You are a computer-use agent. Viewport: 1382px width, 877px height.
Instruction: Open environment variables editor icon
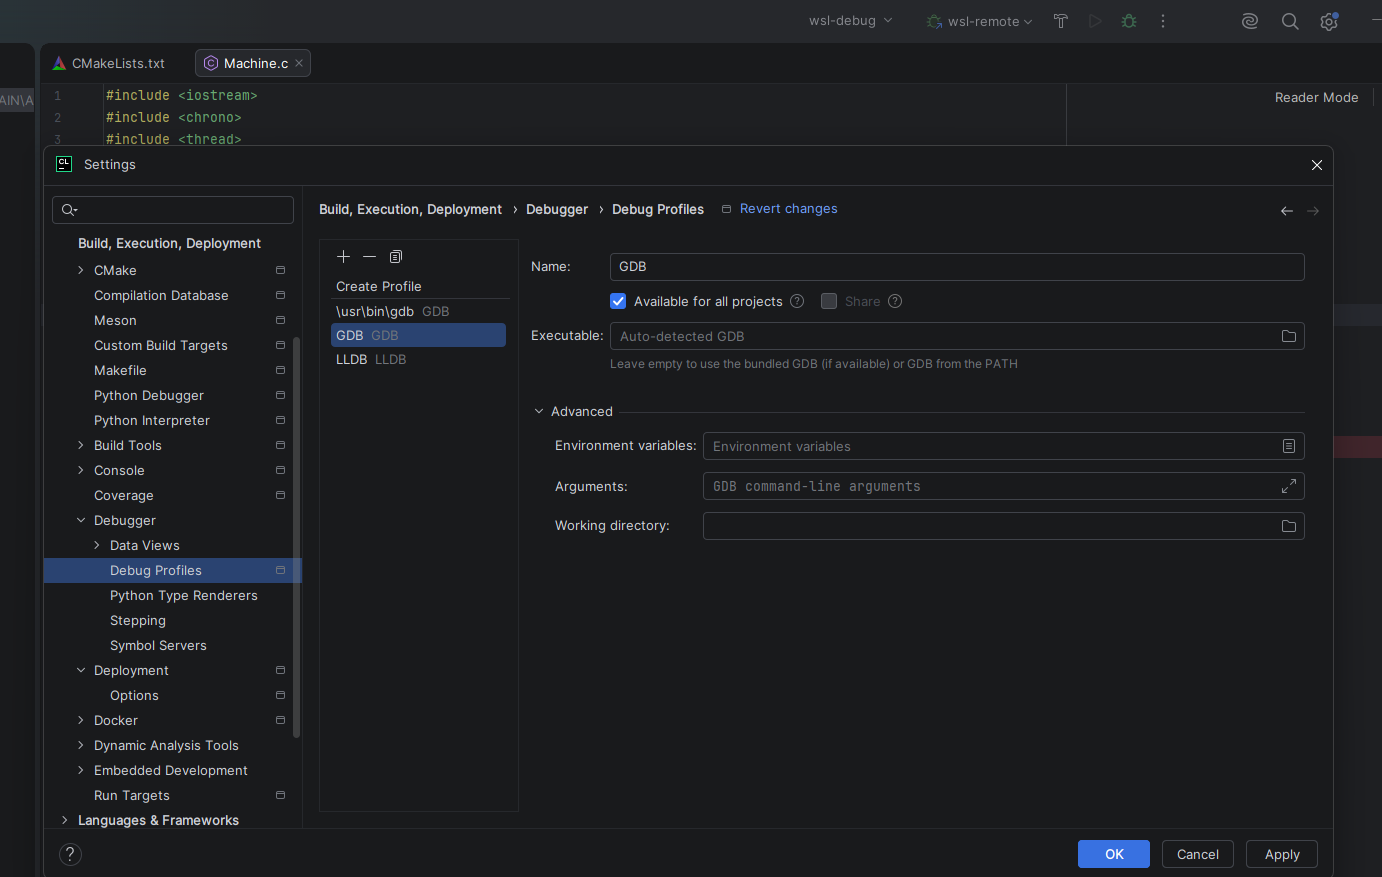(1289, 446)
